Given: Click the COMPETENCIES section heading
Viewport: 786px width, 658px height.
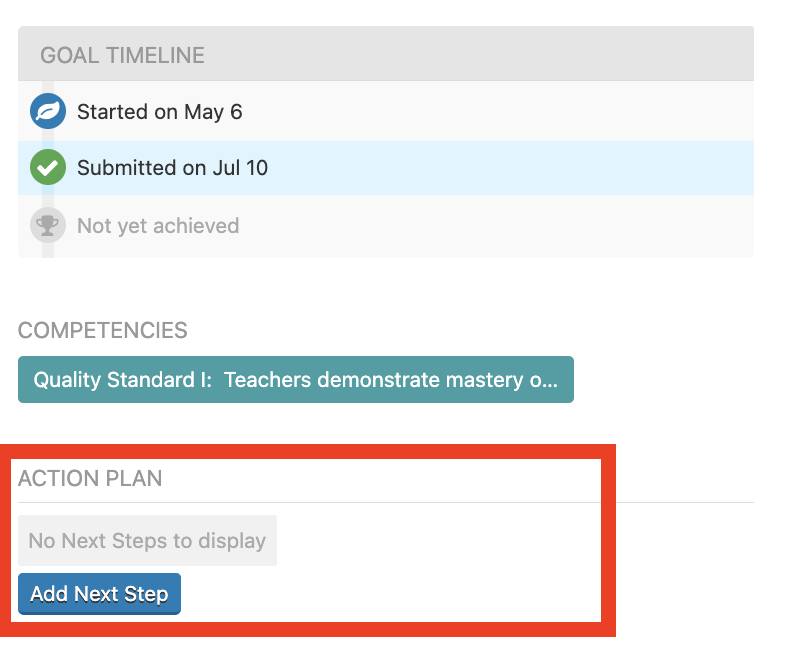Looking at the screenshot, I should coord(103,330).
